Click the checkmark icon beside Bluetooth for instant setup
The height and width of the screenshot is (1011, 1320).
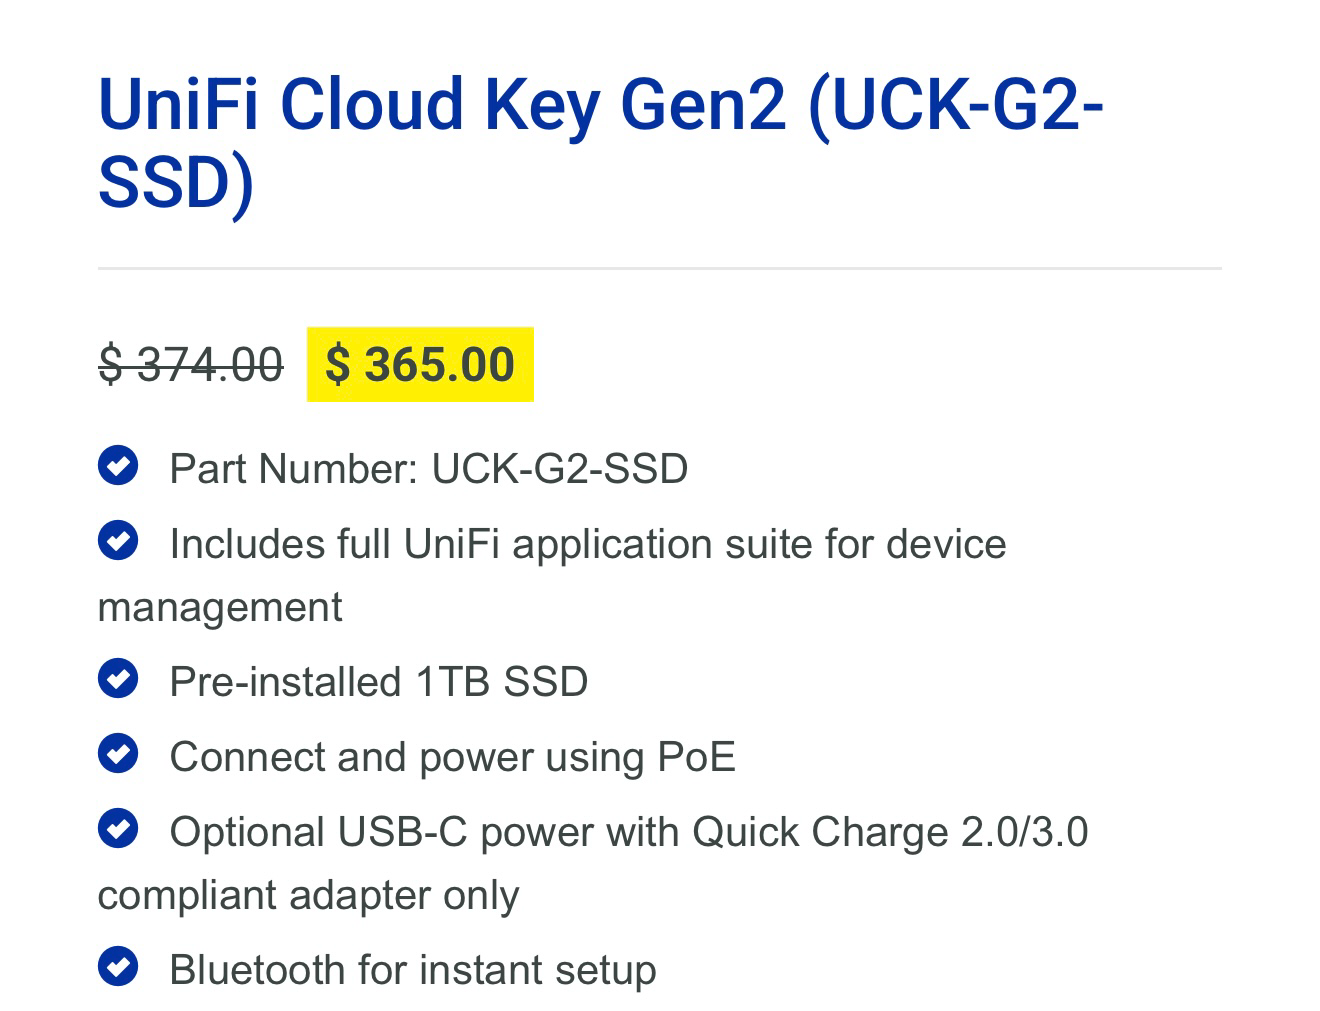[118, 967]
